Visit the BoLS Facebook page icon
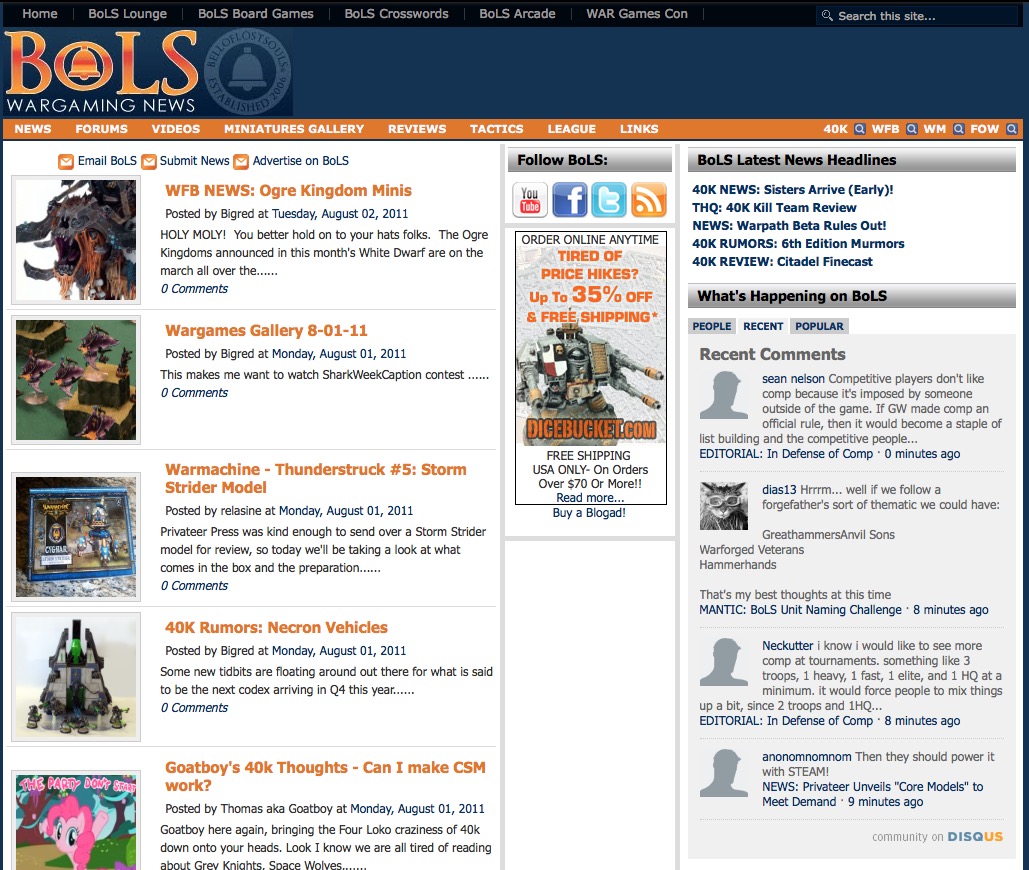1029x870 pixels. [x=570, y=199]
